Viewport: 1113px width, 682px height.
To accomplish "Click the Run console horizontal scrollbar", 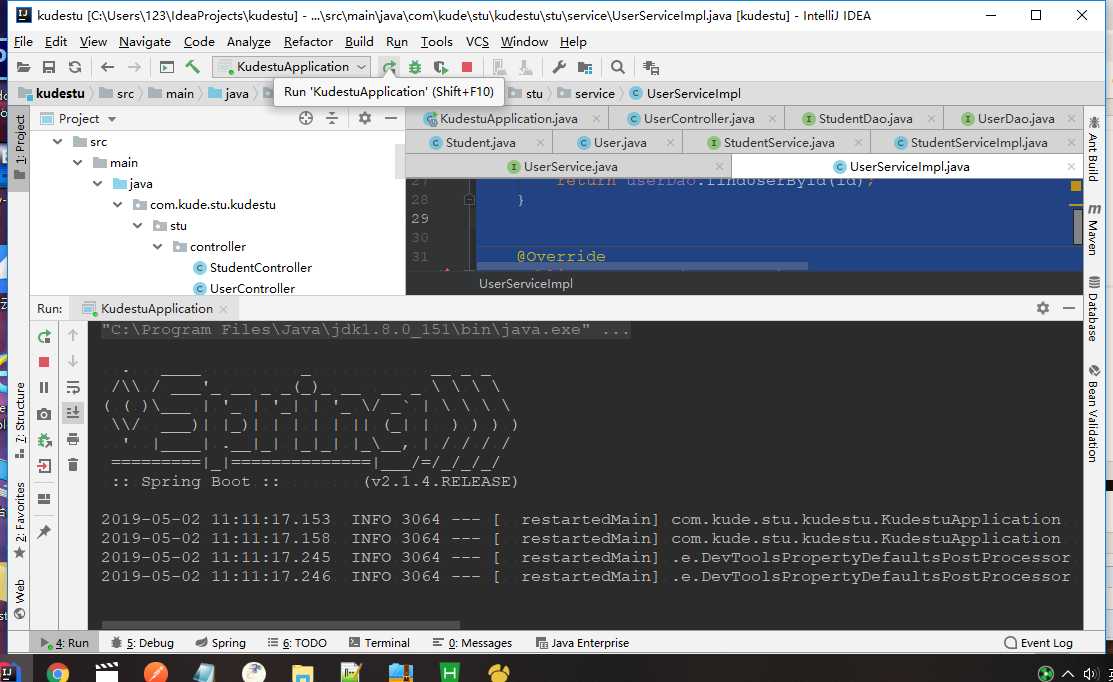I will (x=280, y=625).
